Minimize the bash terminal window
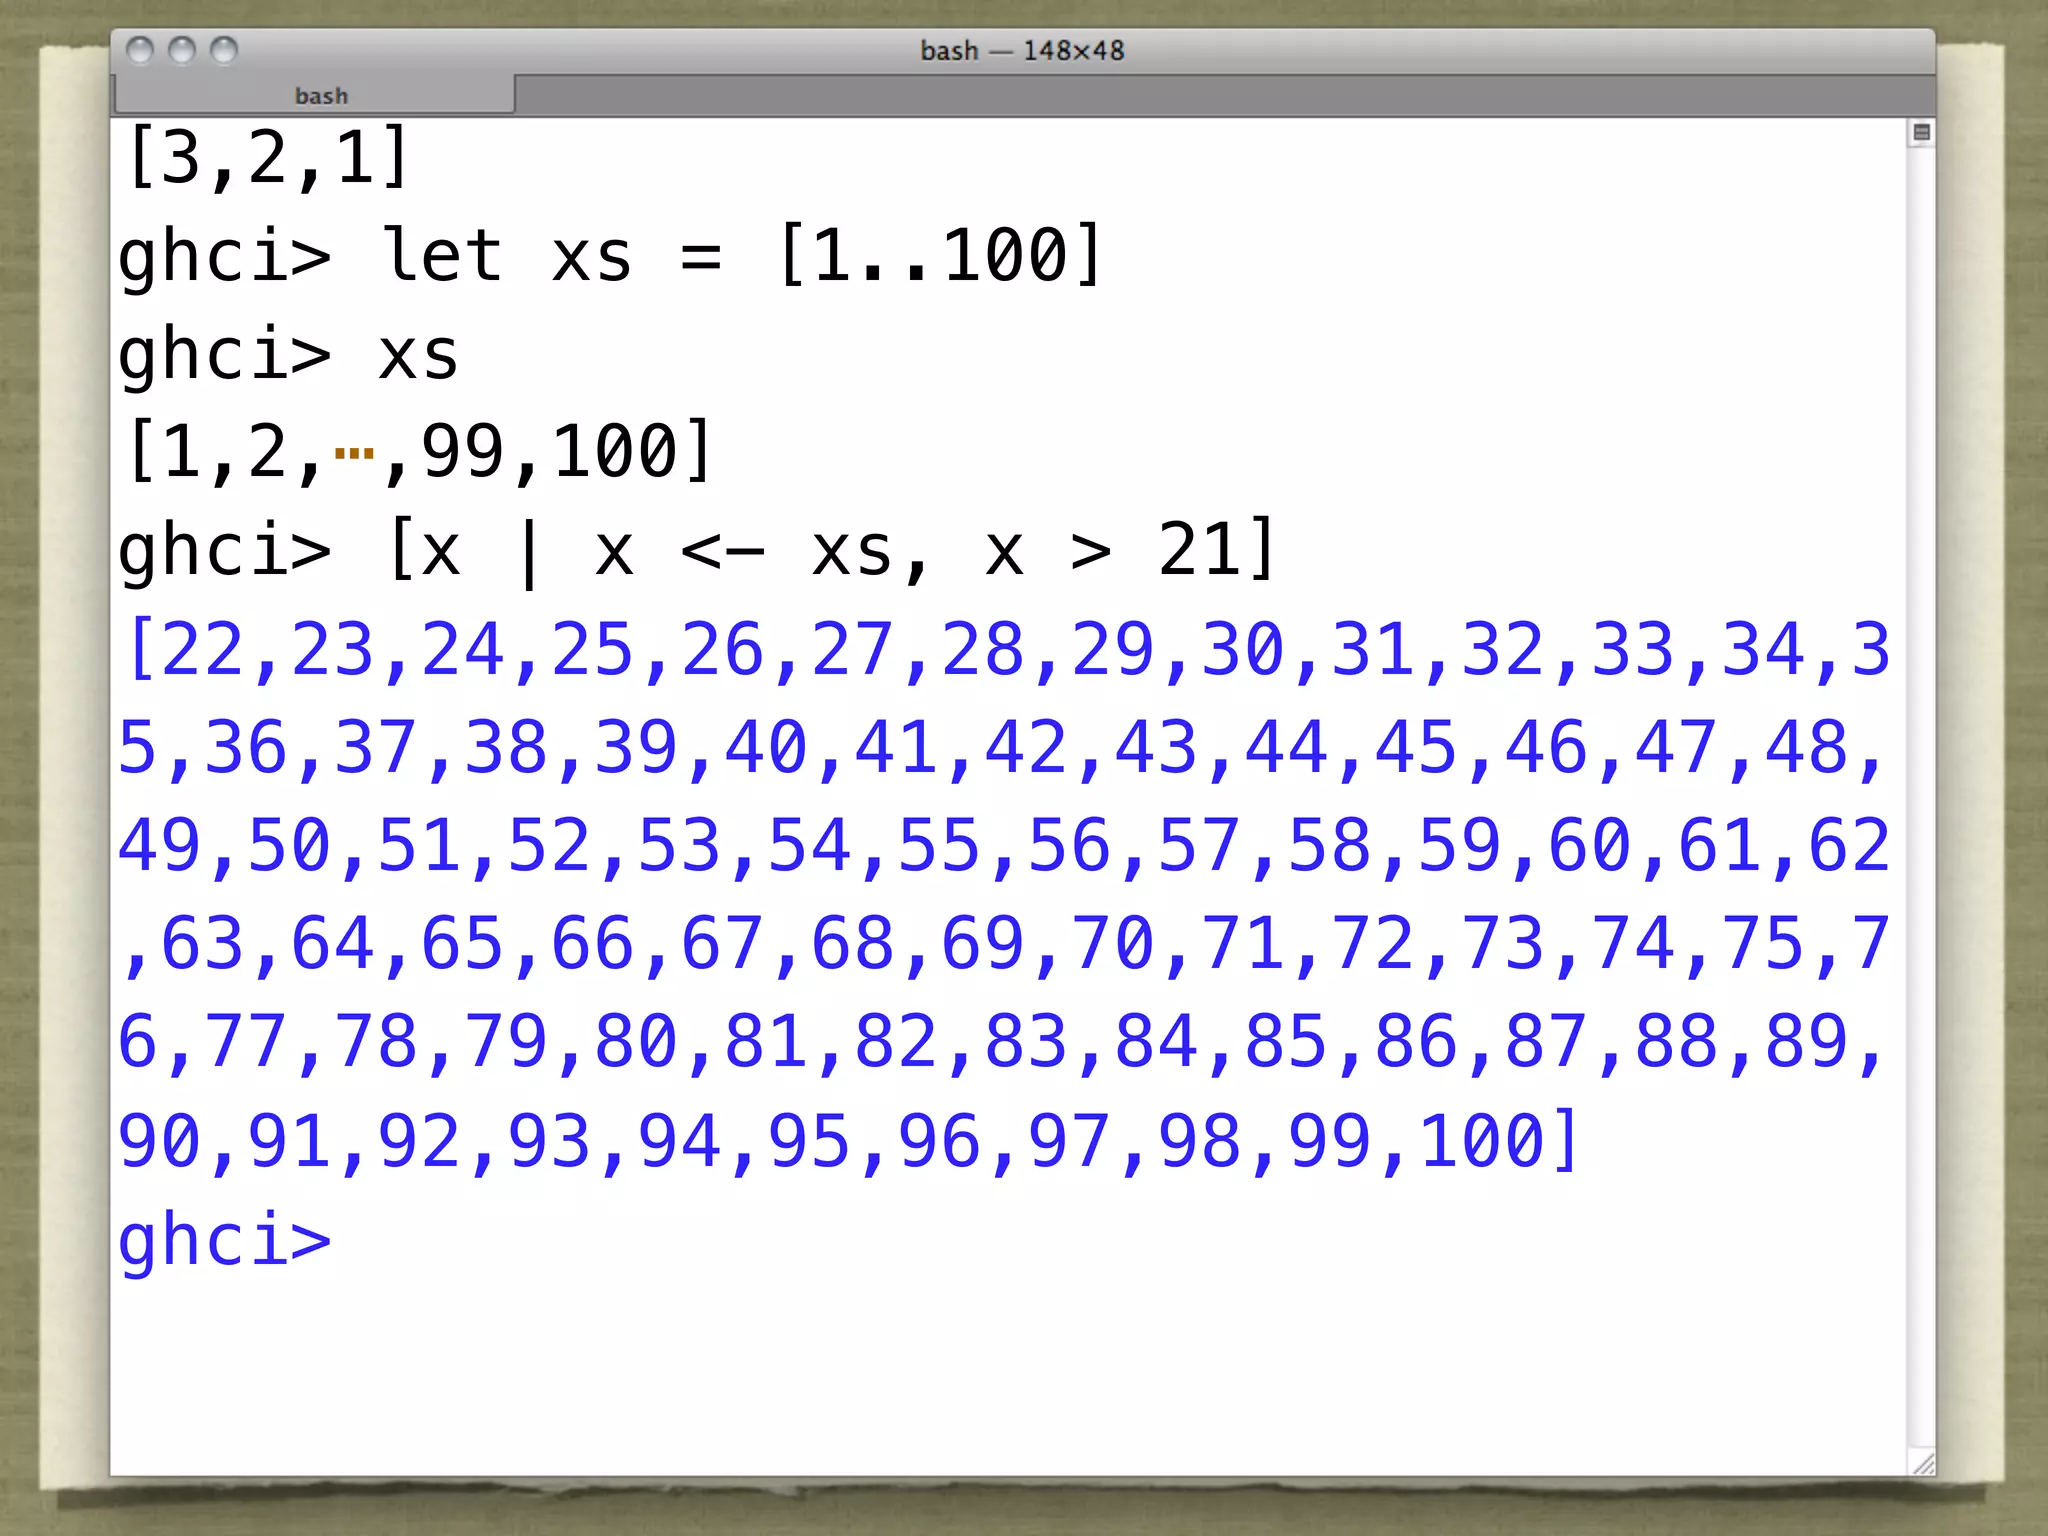 [x=182, y=50]
